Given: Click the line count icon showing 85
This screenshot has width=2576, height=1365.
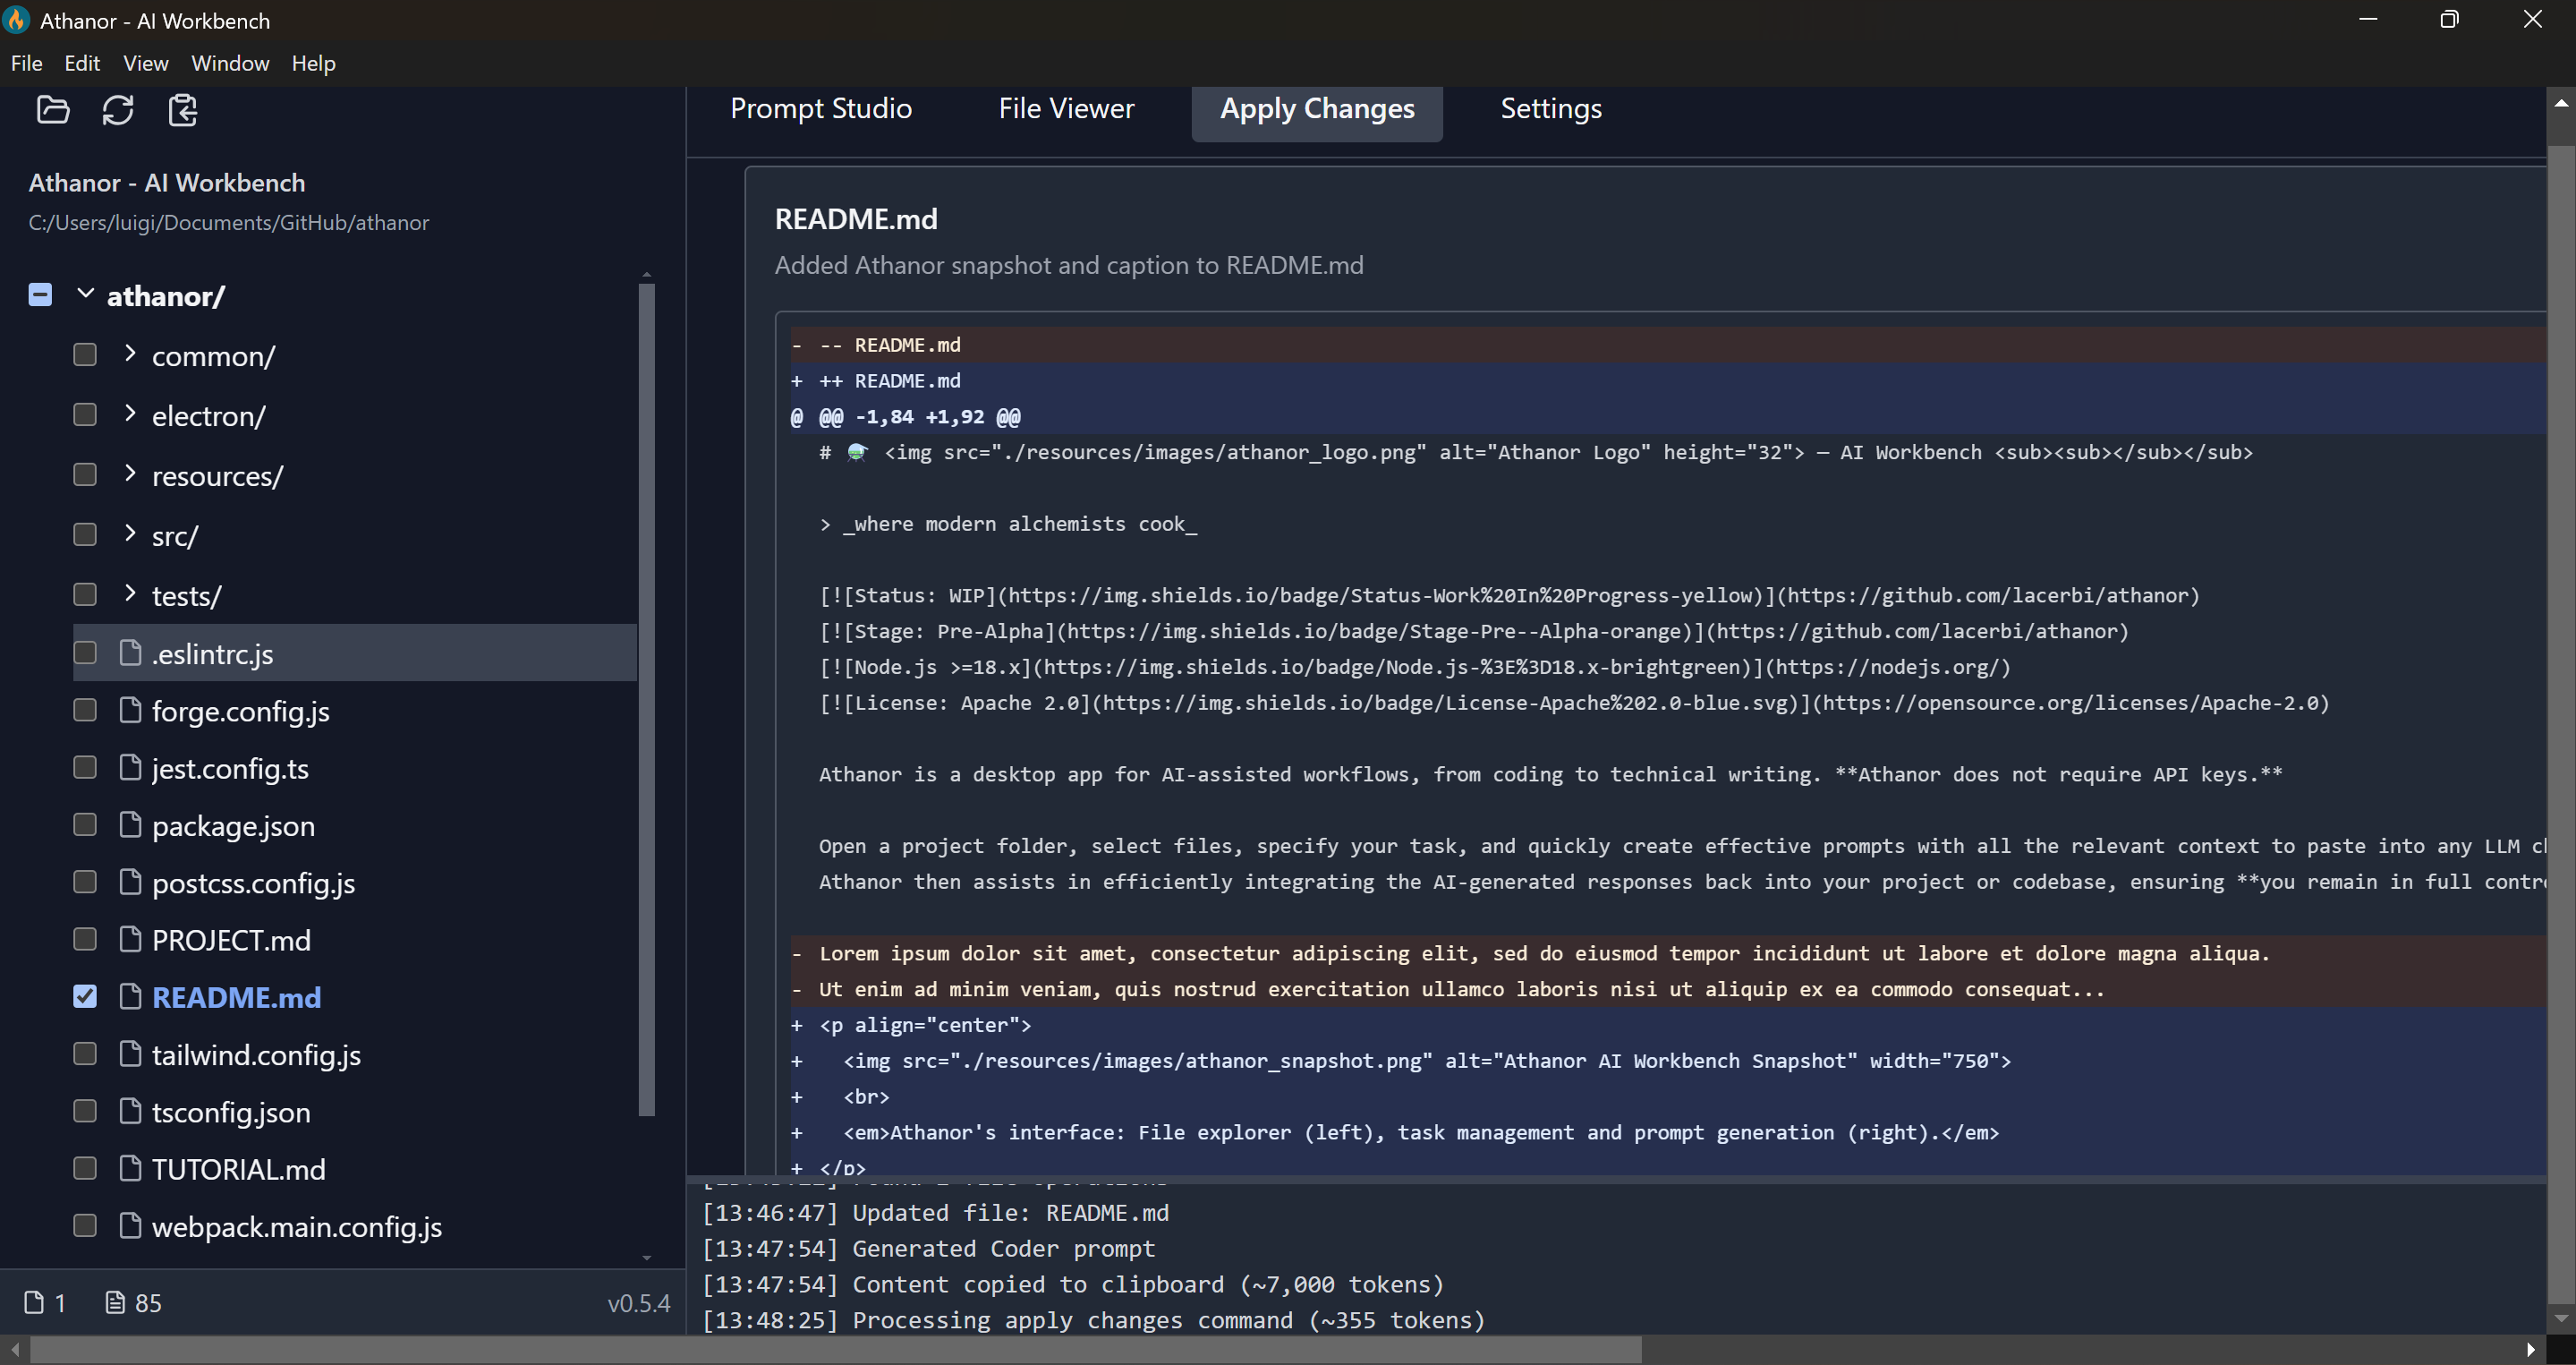Looking at the screenshot, I should coord(115,1302).
